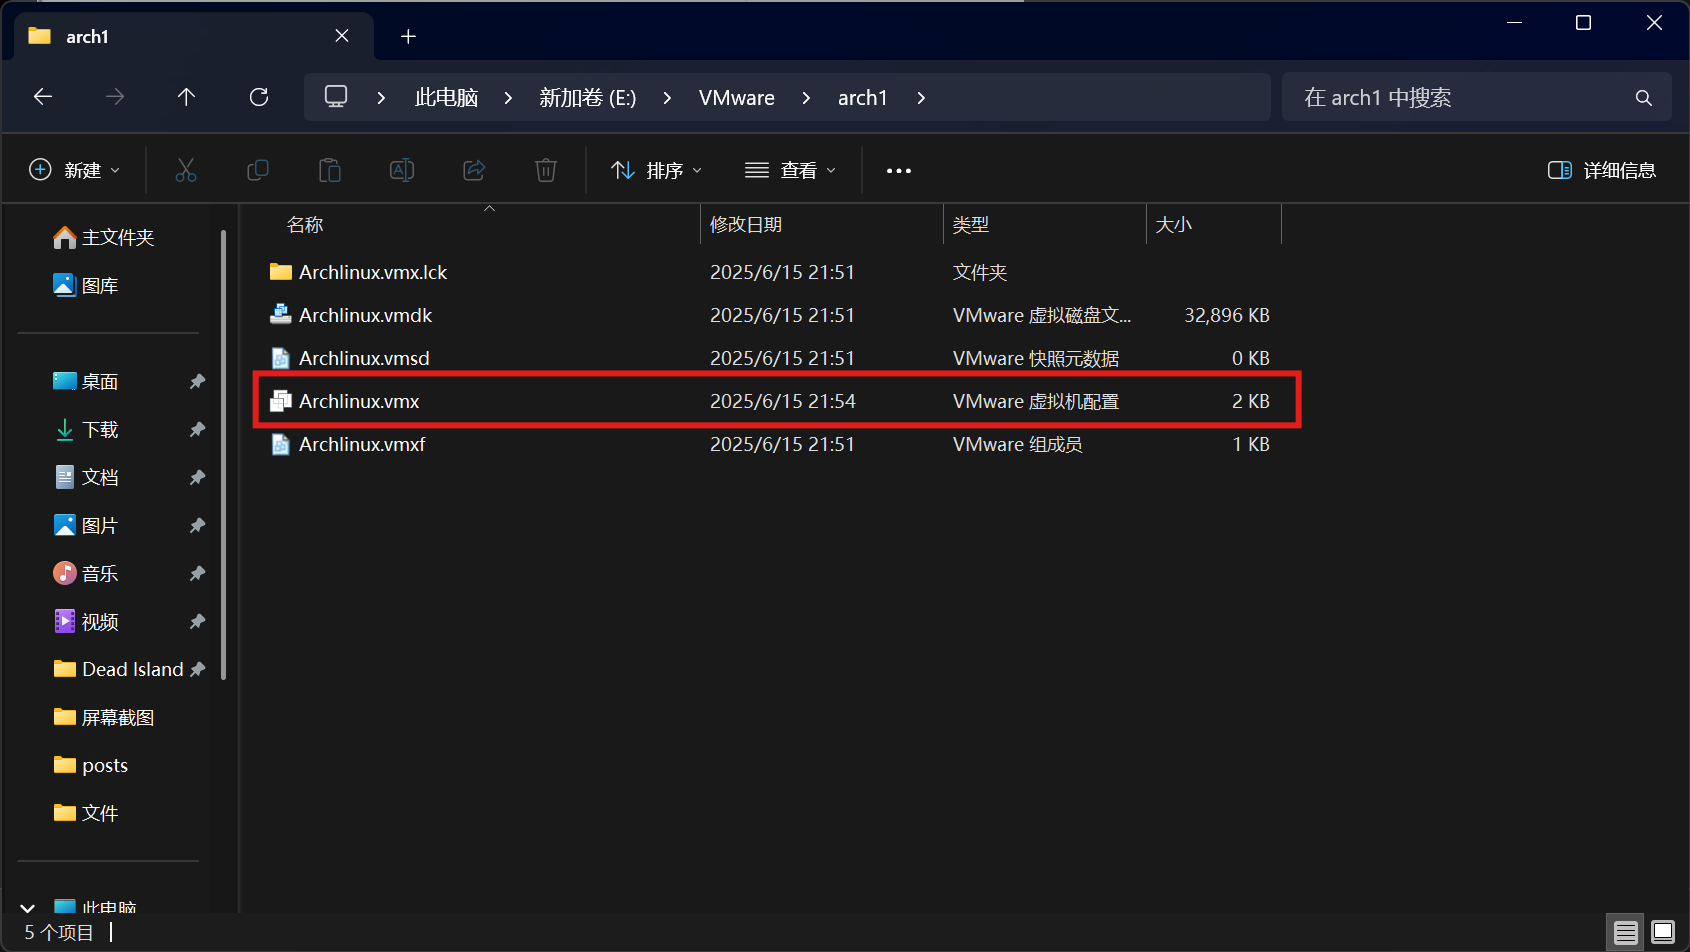
Task: Click the 2025/6/15 21:54 date cell
Action: (x=783, y=401)
